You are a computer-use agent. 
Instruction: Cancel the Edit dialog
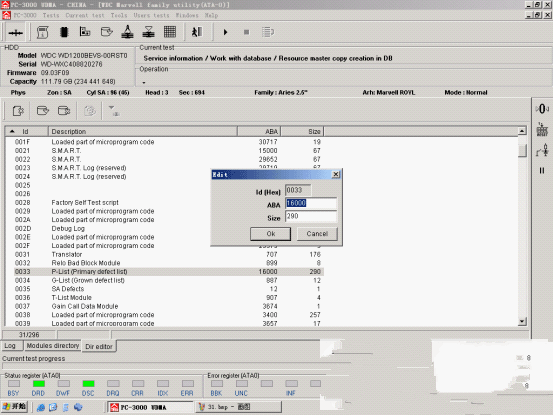[x=317, y=234]
